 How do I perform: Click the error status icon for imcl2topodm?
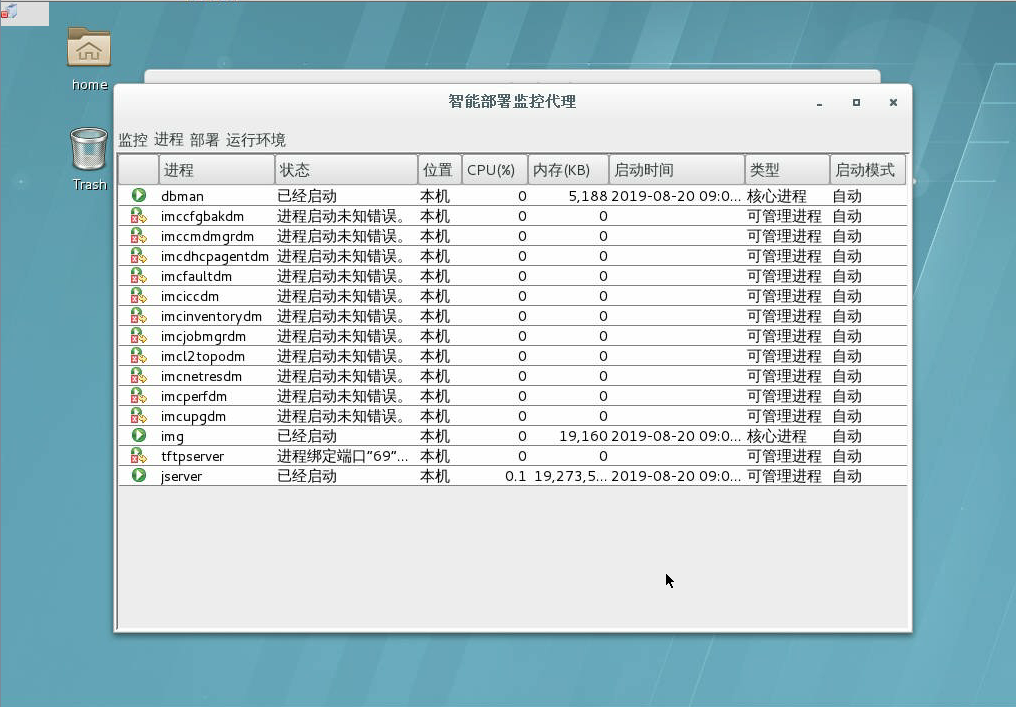139,356
